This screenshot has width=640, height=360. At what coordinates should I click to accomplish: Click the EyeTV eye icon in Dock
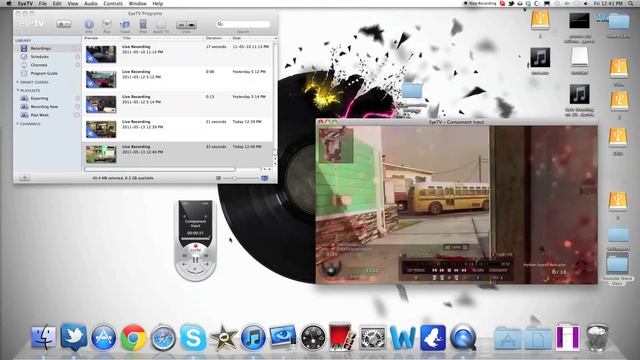283,338
